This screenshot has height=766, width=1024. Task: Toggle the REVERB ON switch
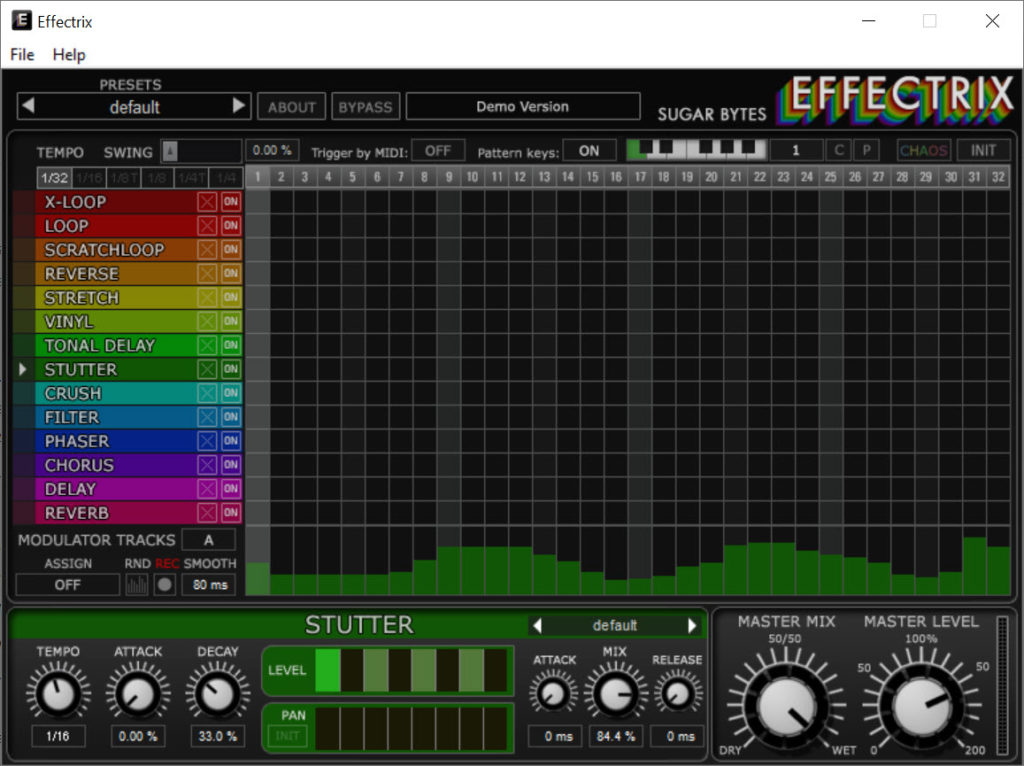click(231, 513)
